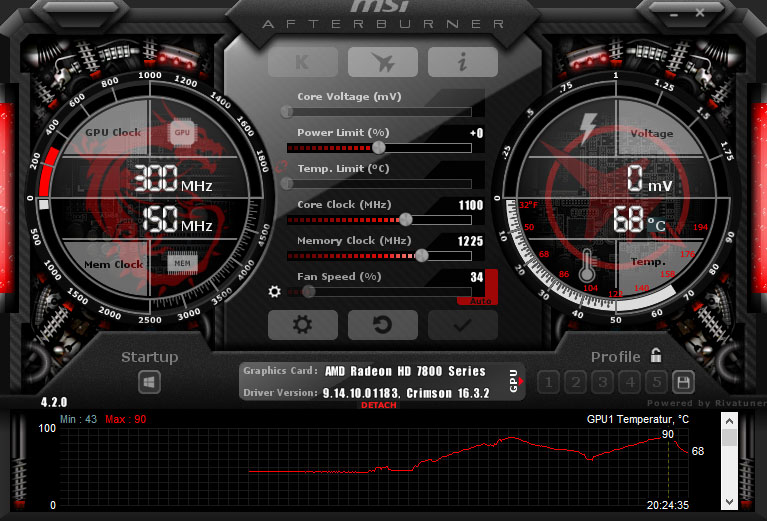Viewport: 767px width, 521px height.
Task: Click the Memory Clock slider handle
Action: click(x=422, y=255)
